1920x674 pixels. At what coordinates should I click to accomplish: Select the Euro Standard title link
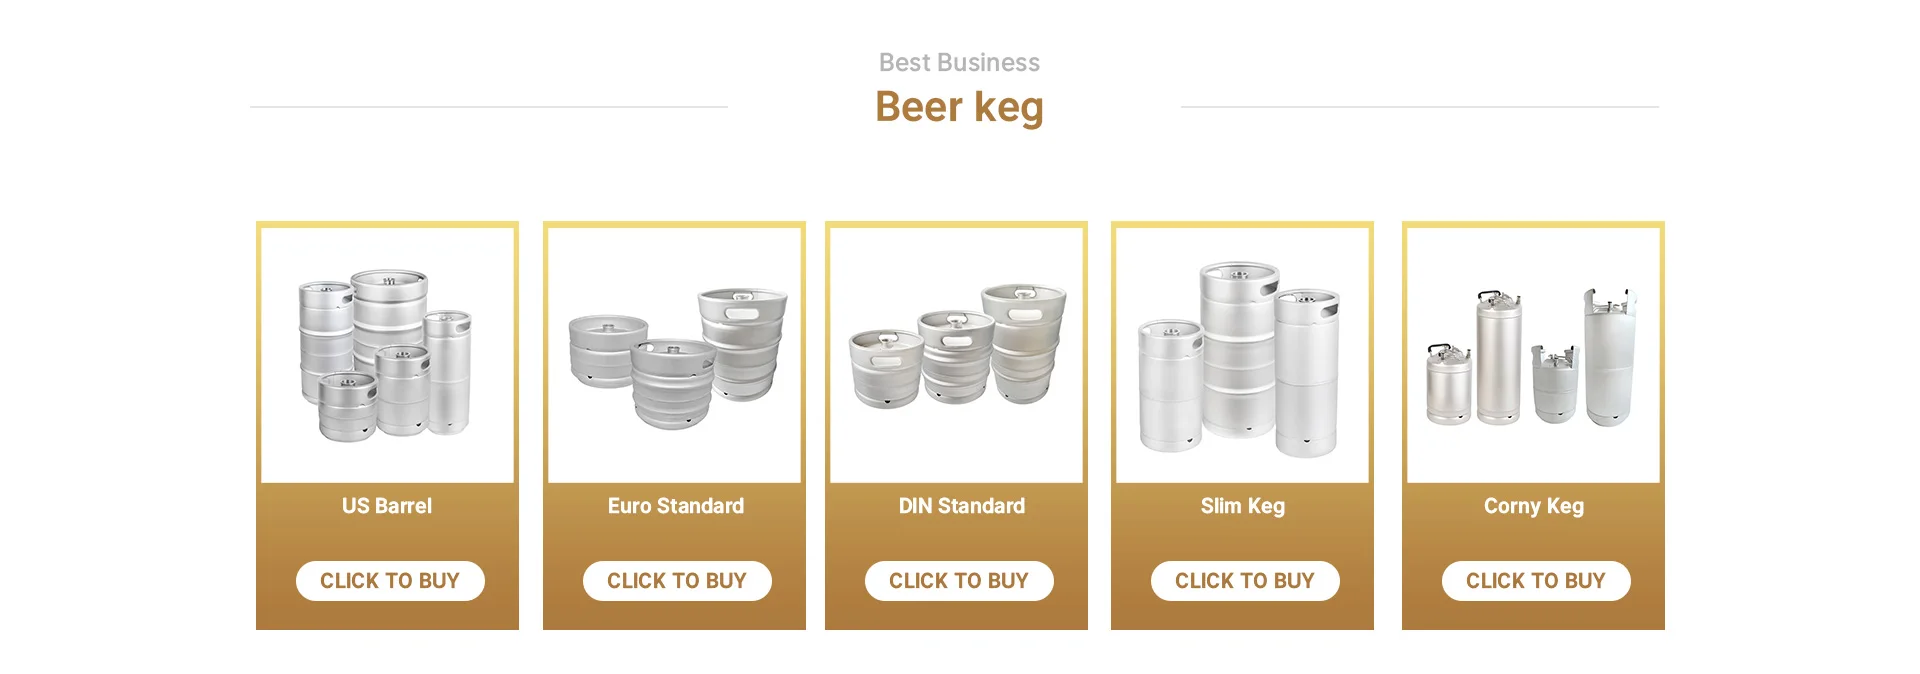(x=675, y=506)
